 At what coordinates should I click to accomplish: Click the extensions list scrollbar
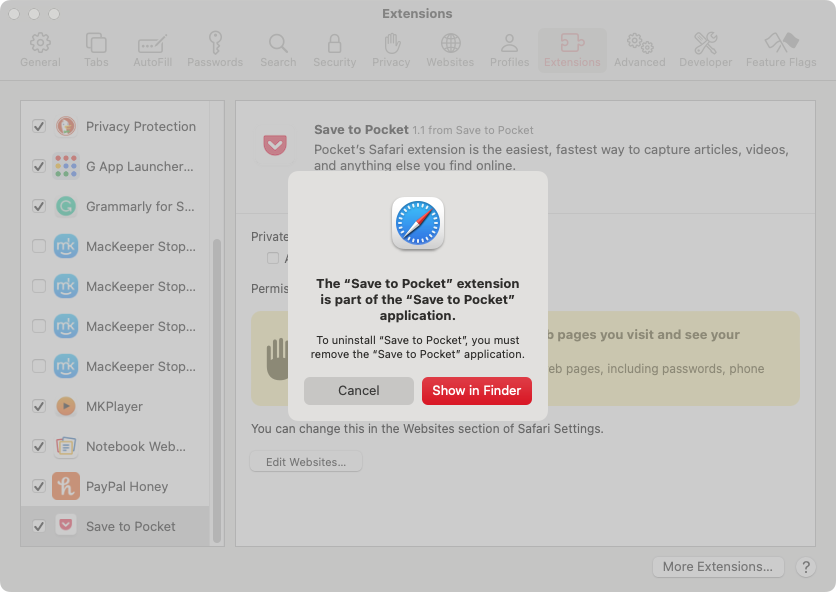tap(217, 390)
